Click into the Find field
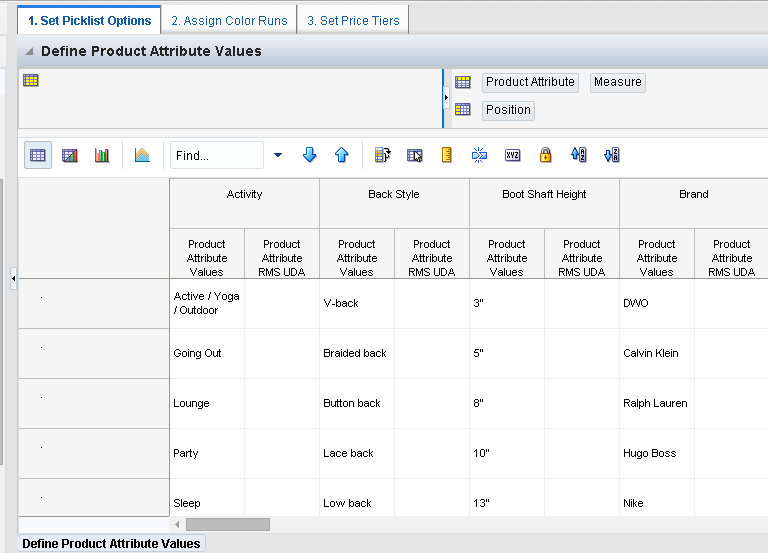The image size is (768, 553). [x=216, y=155]
